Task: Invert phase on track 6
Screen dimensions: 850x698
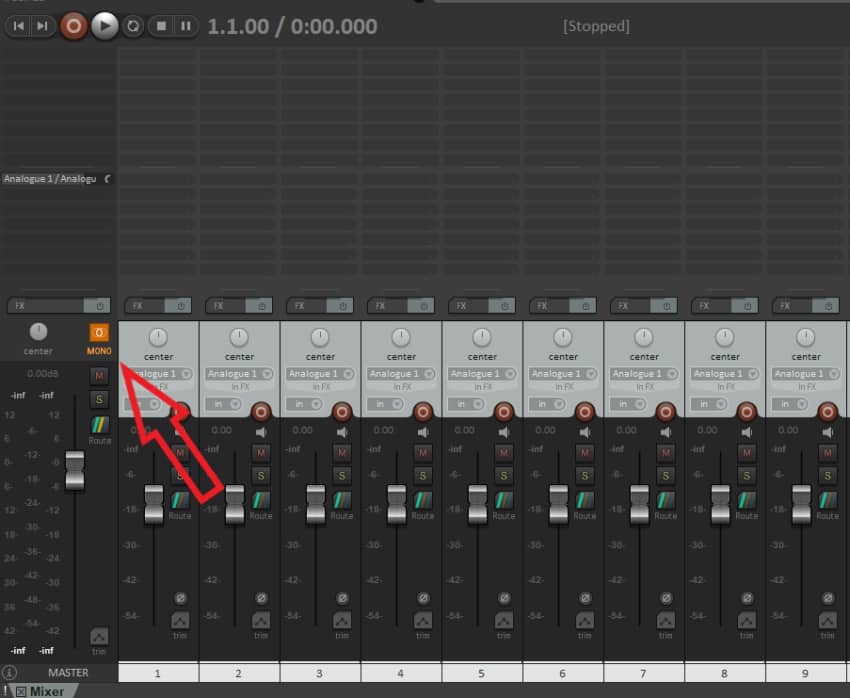Action: click(585, 597)
